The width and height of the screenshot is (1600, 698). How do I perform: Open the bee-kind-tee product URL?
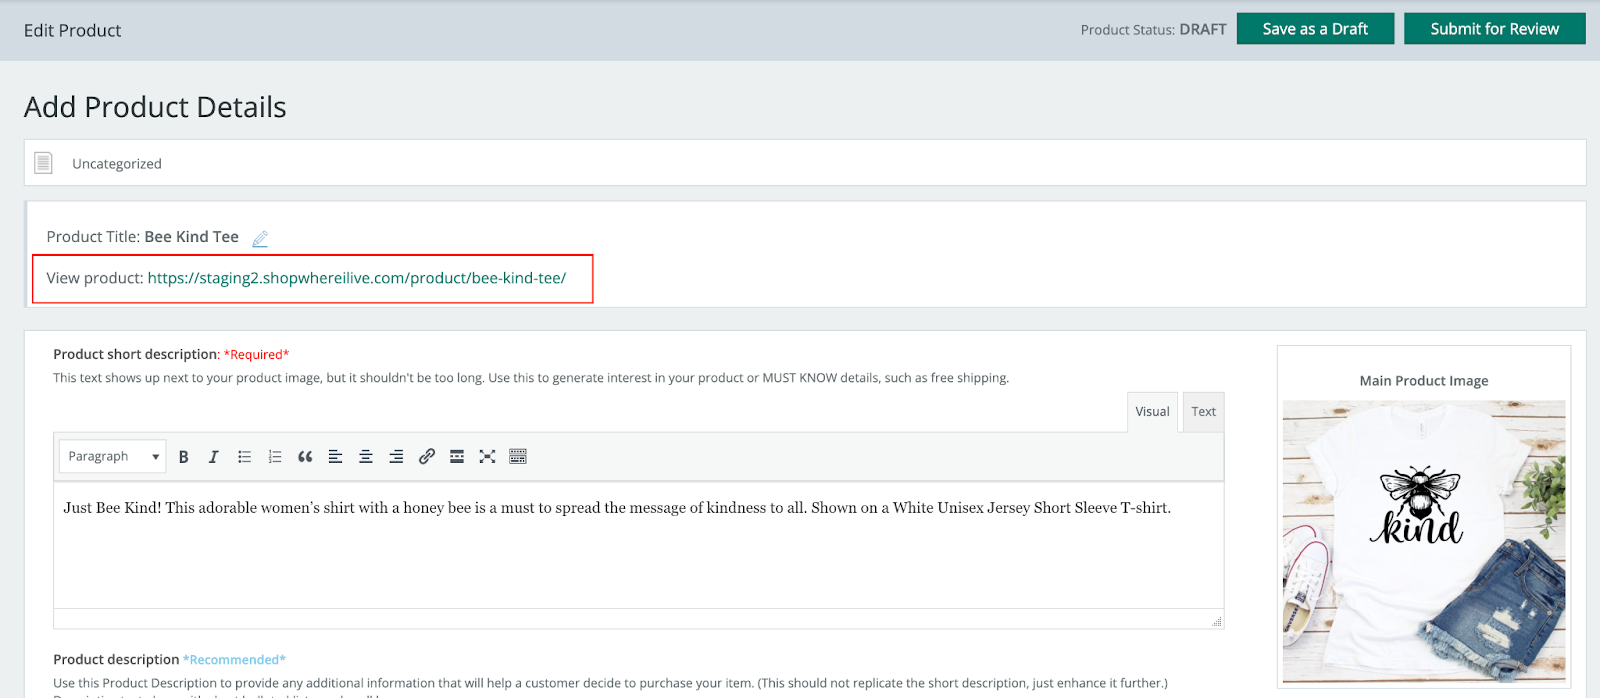click(x=357, y=278)
